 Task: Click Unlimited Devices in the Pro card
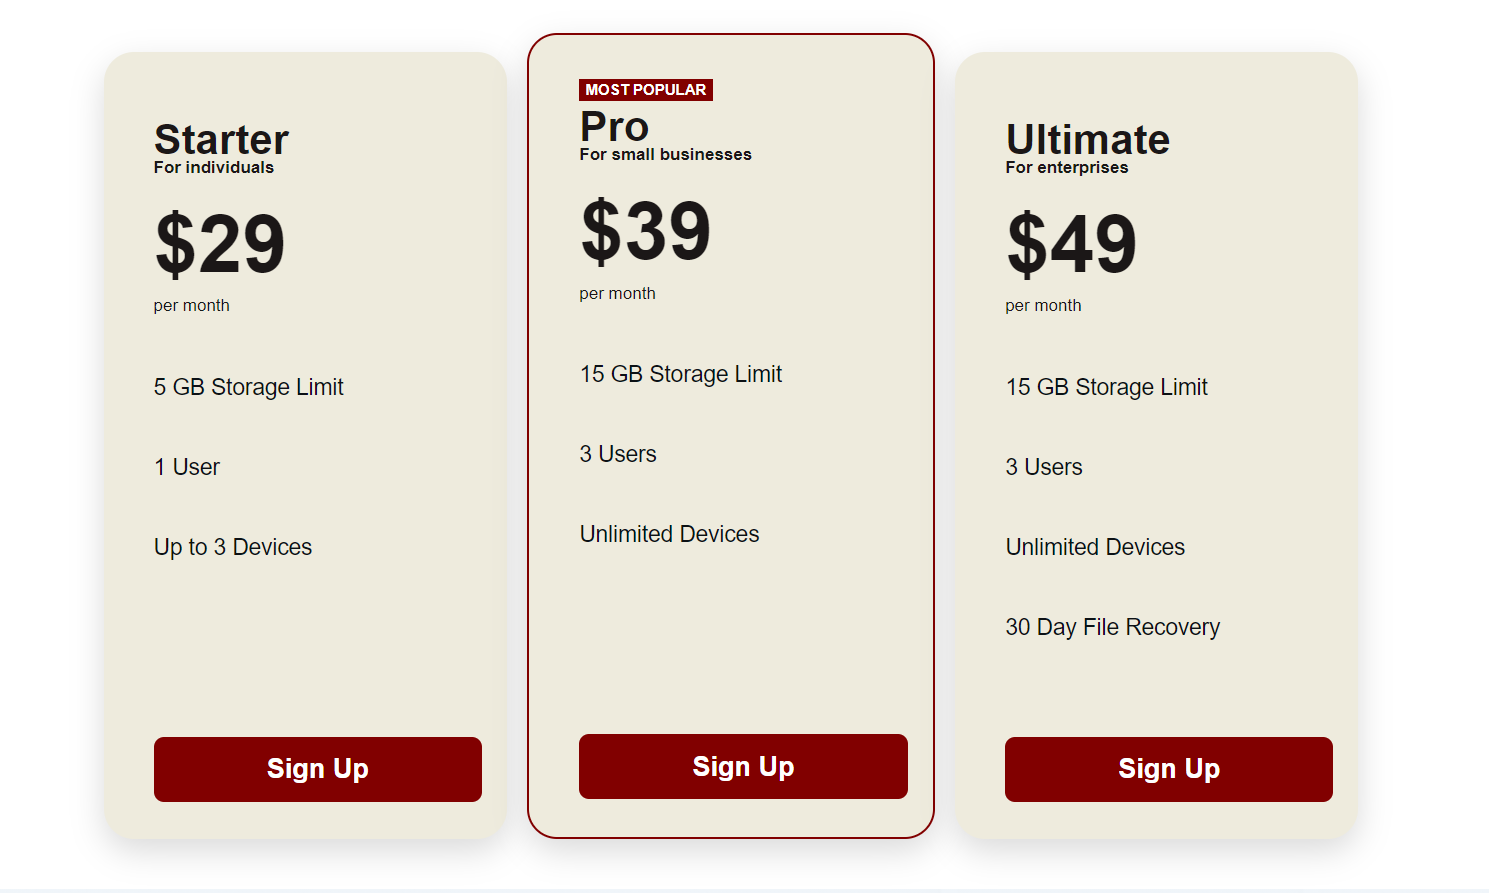pyautogui.click(x=670, y=534)
